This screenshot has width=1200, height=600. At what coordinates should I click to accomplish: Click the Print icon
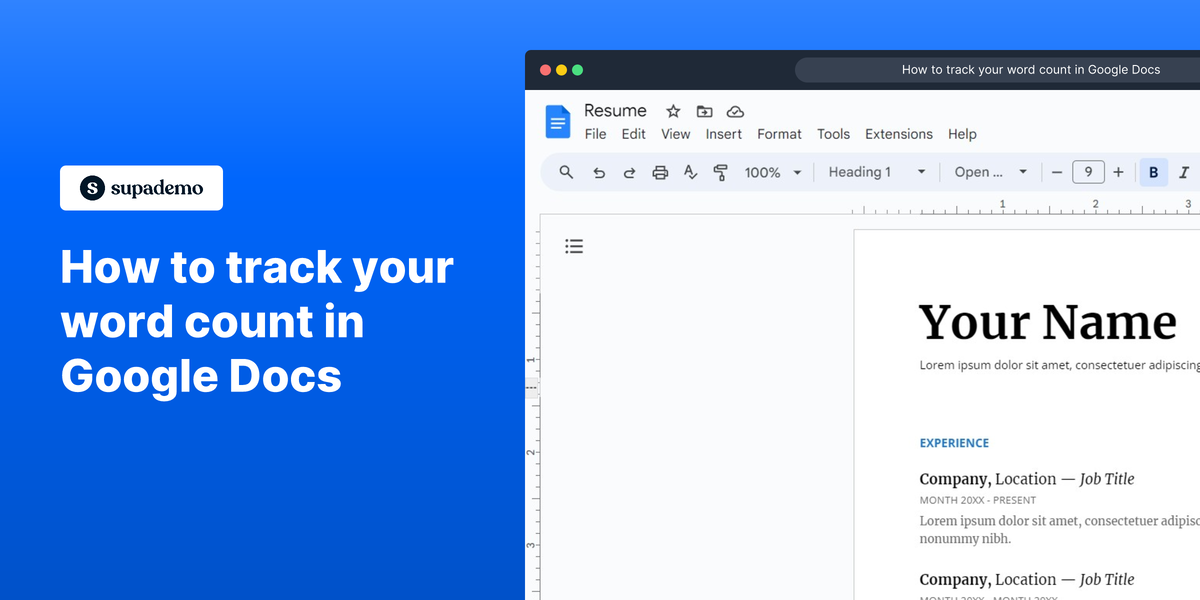coord(660,172)
